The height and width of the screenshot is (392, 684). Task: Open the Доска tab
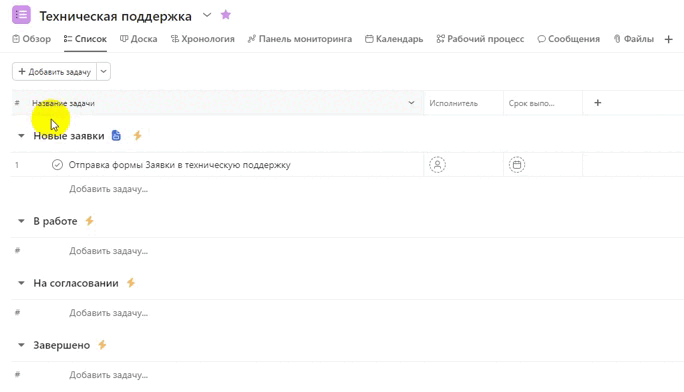[x=138, y=39]
